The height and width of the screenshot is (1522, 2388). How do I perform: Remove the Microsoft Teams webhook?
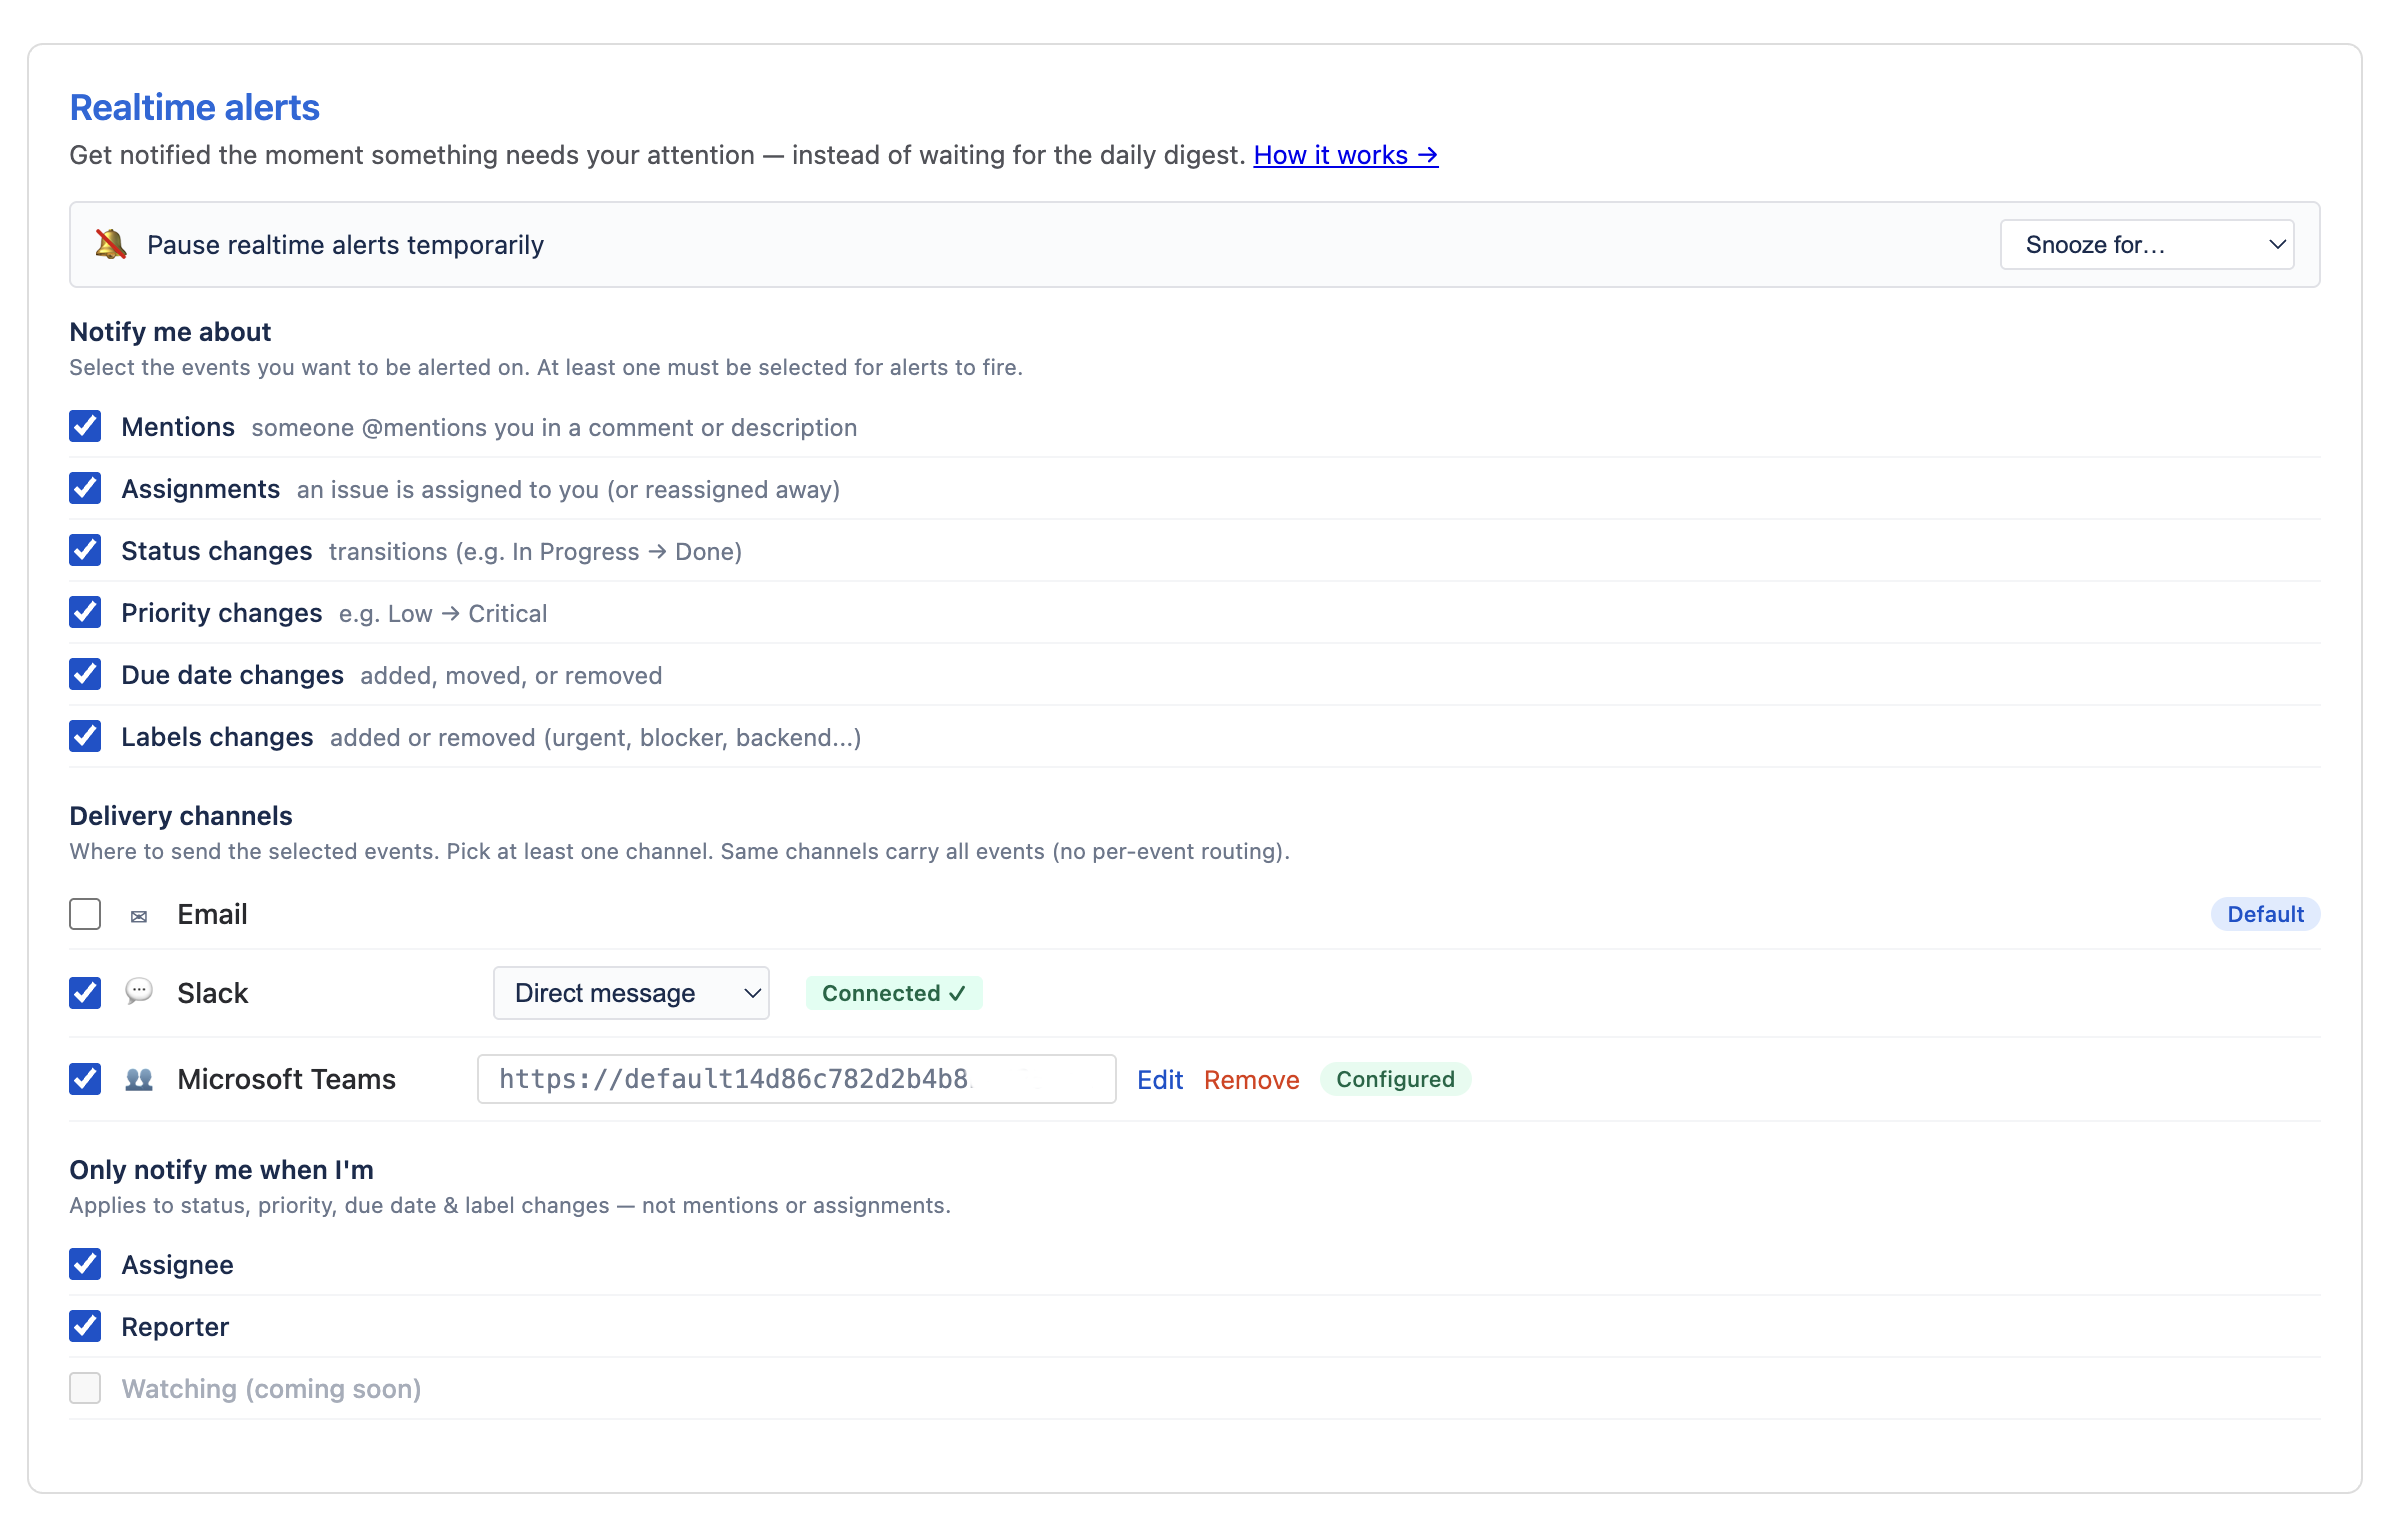pos(1252,1080)
